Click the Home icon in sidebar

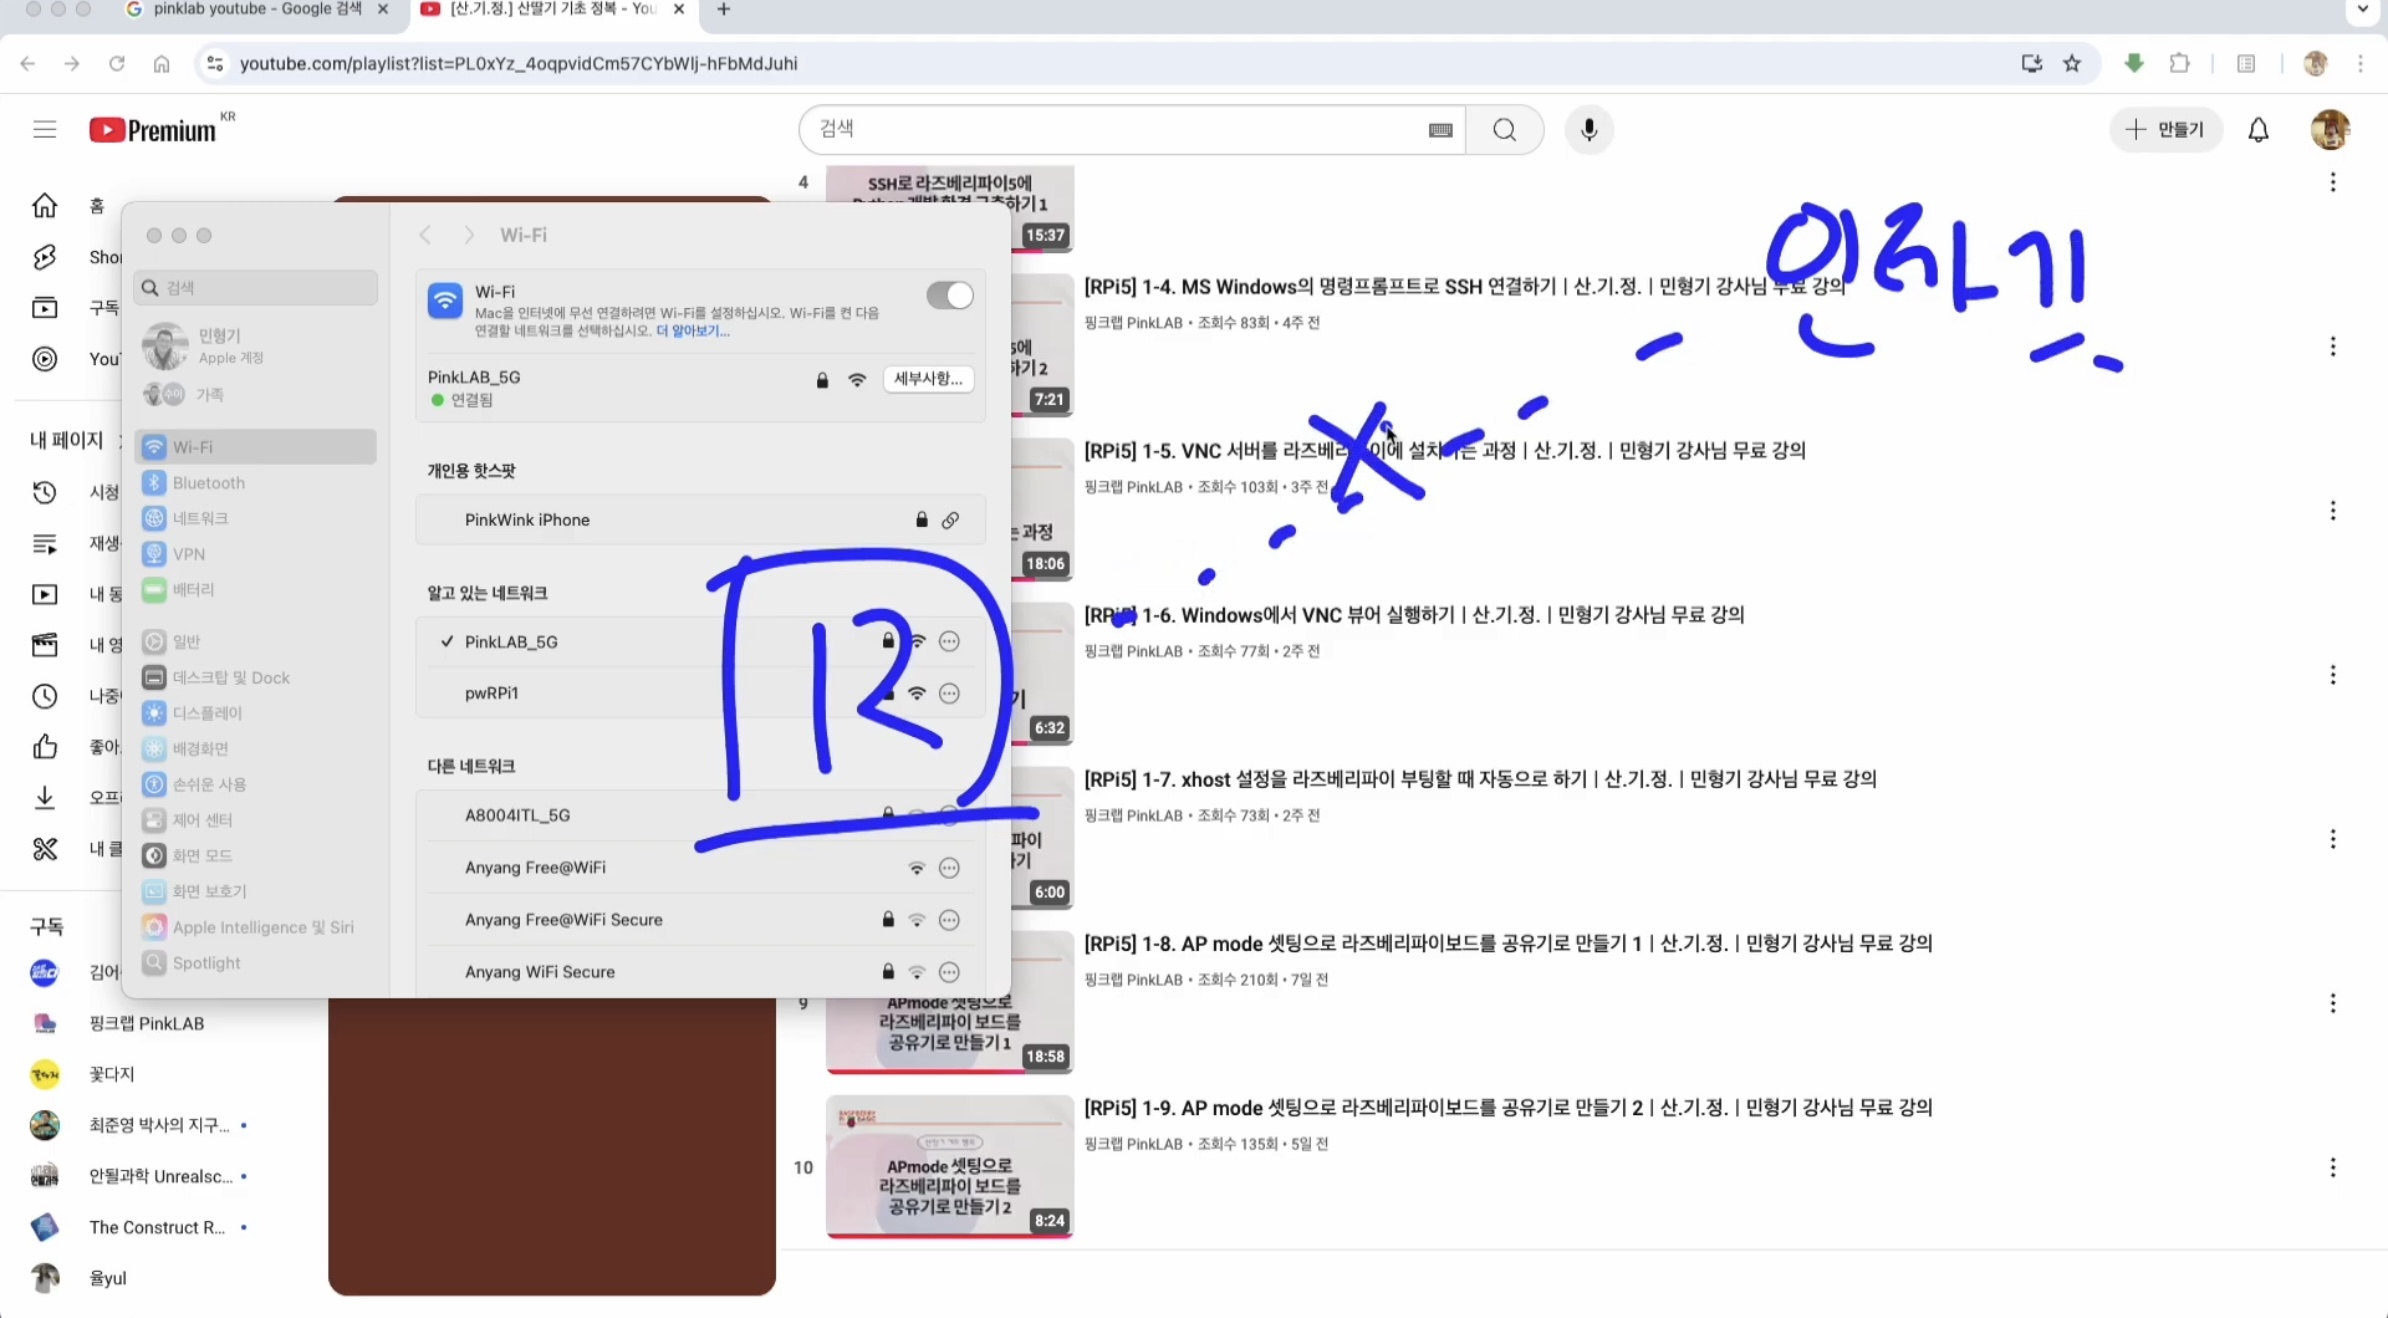pos(44,206)
